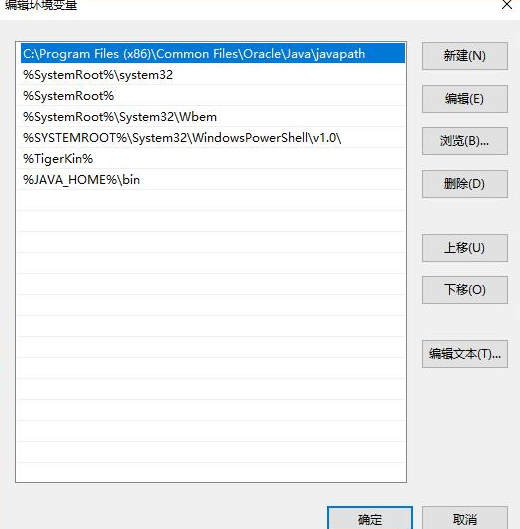The height and width of the screenshot is (529, 520).
Task: Select the Oracle\Java\javapath entry
Action: (213, 53)
